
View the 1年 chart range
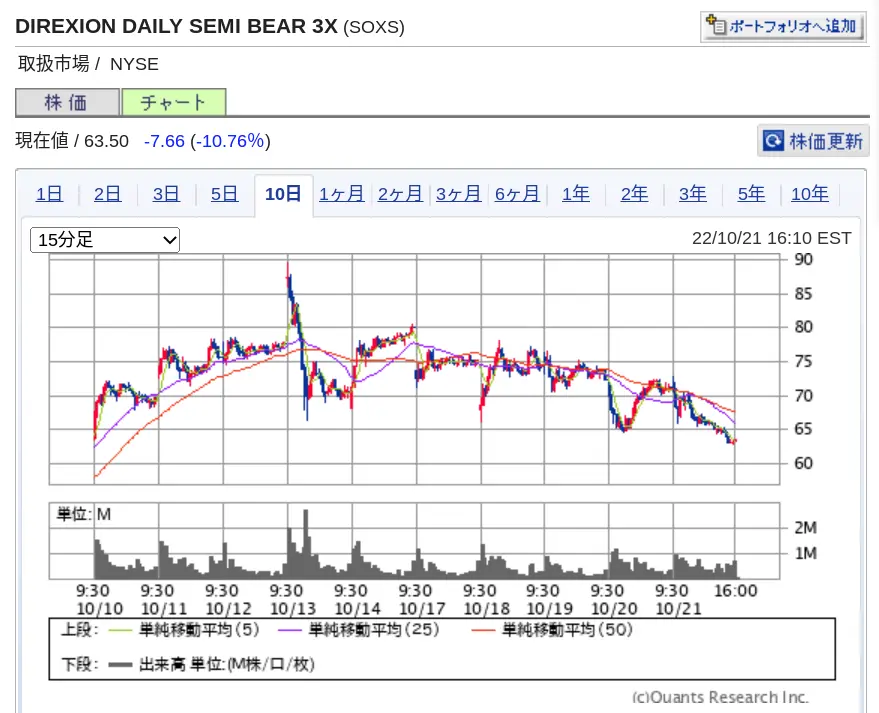coord(576,194)
